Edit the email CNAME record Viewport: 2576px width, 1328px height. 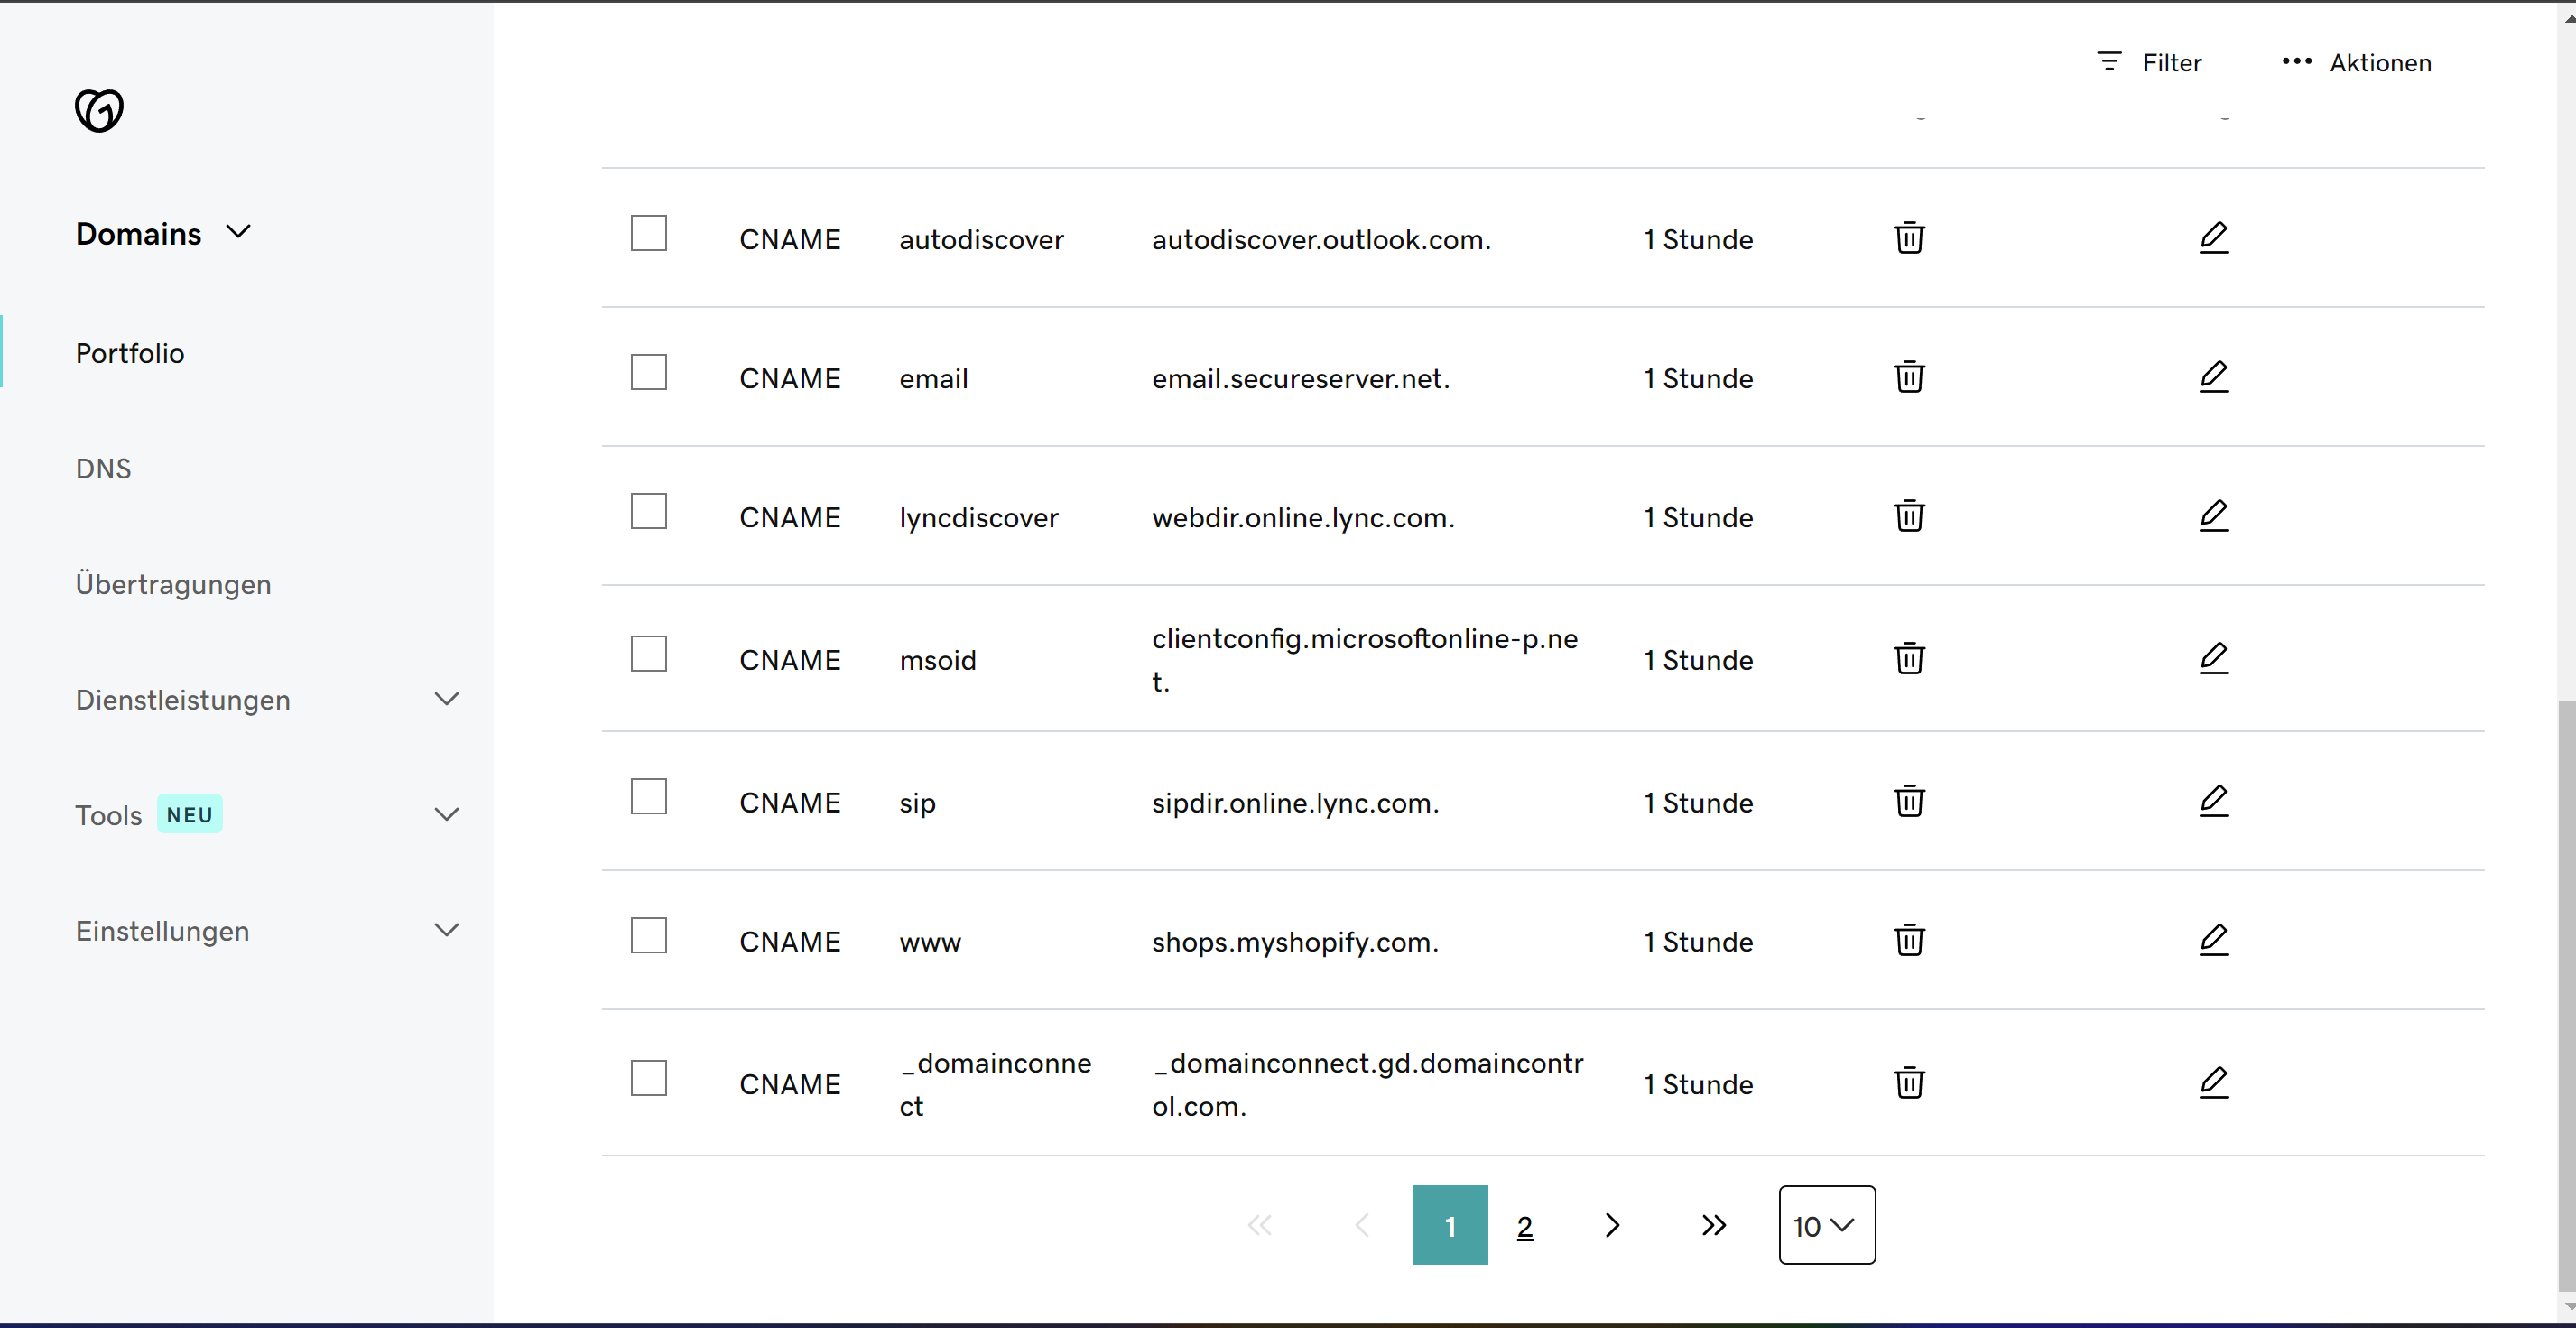coord(2213,377)
